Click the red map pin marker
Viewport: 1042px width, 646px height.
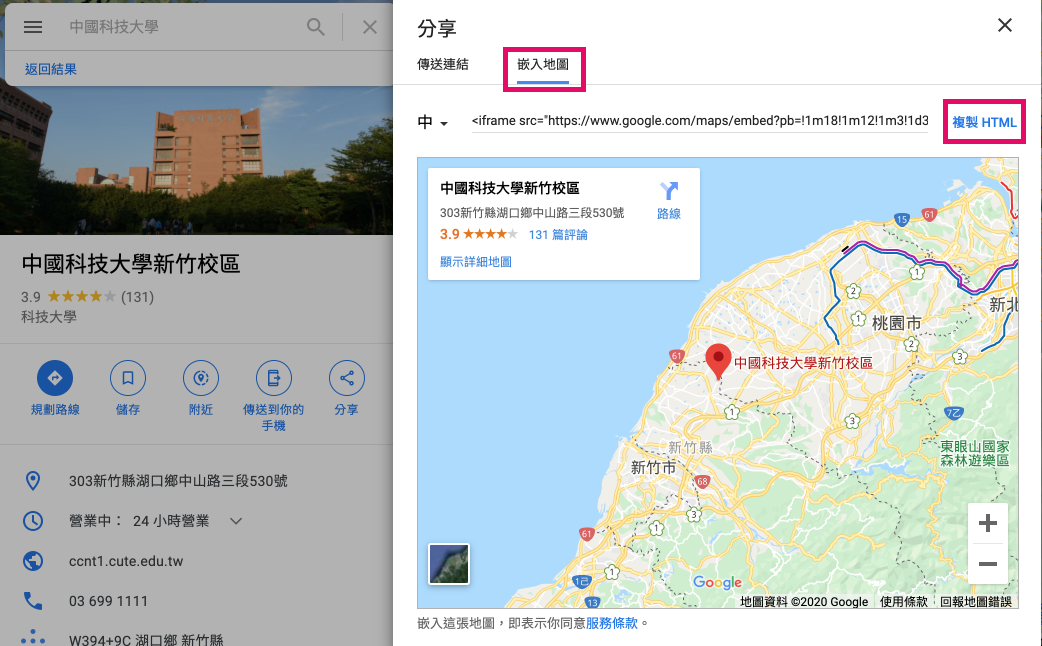(718, 361)
